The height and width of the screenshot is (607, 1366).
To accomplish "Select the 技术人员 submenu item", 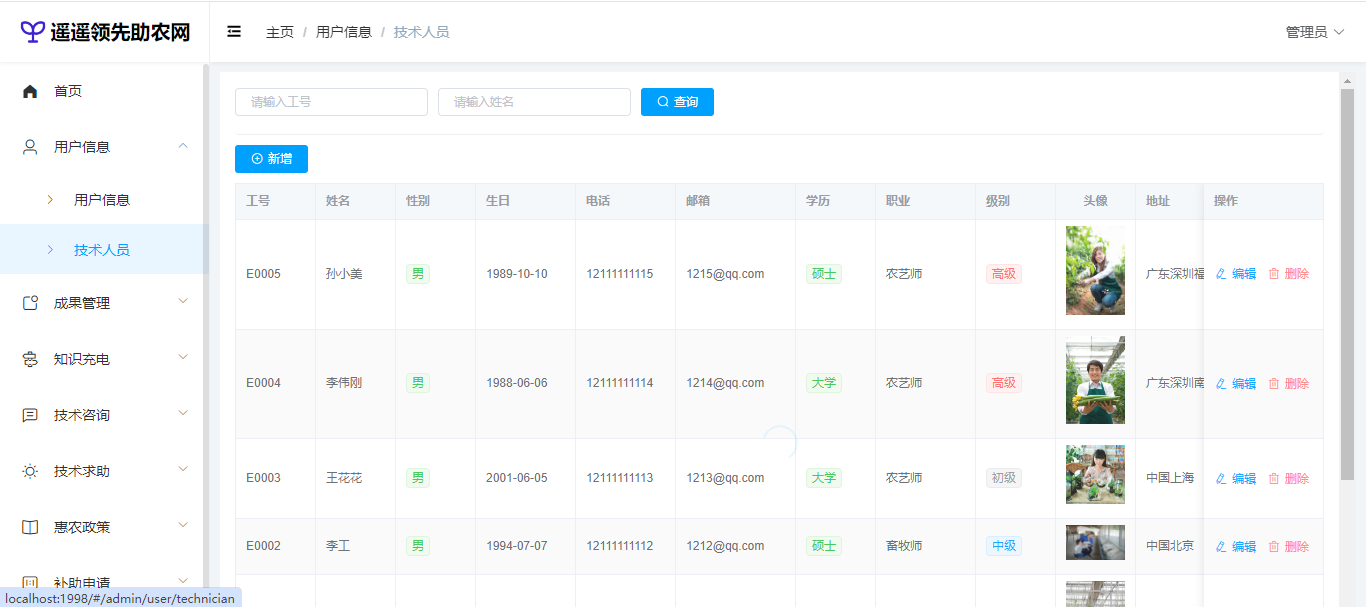I will [102, 250].
